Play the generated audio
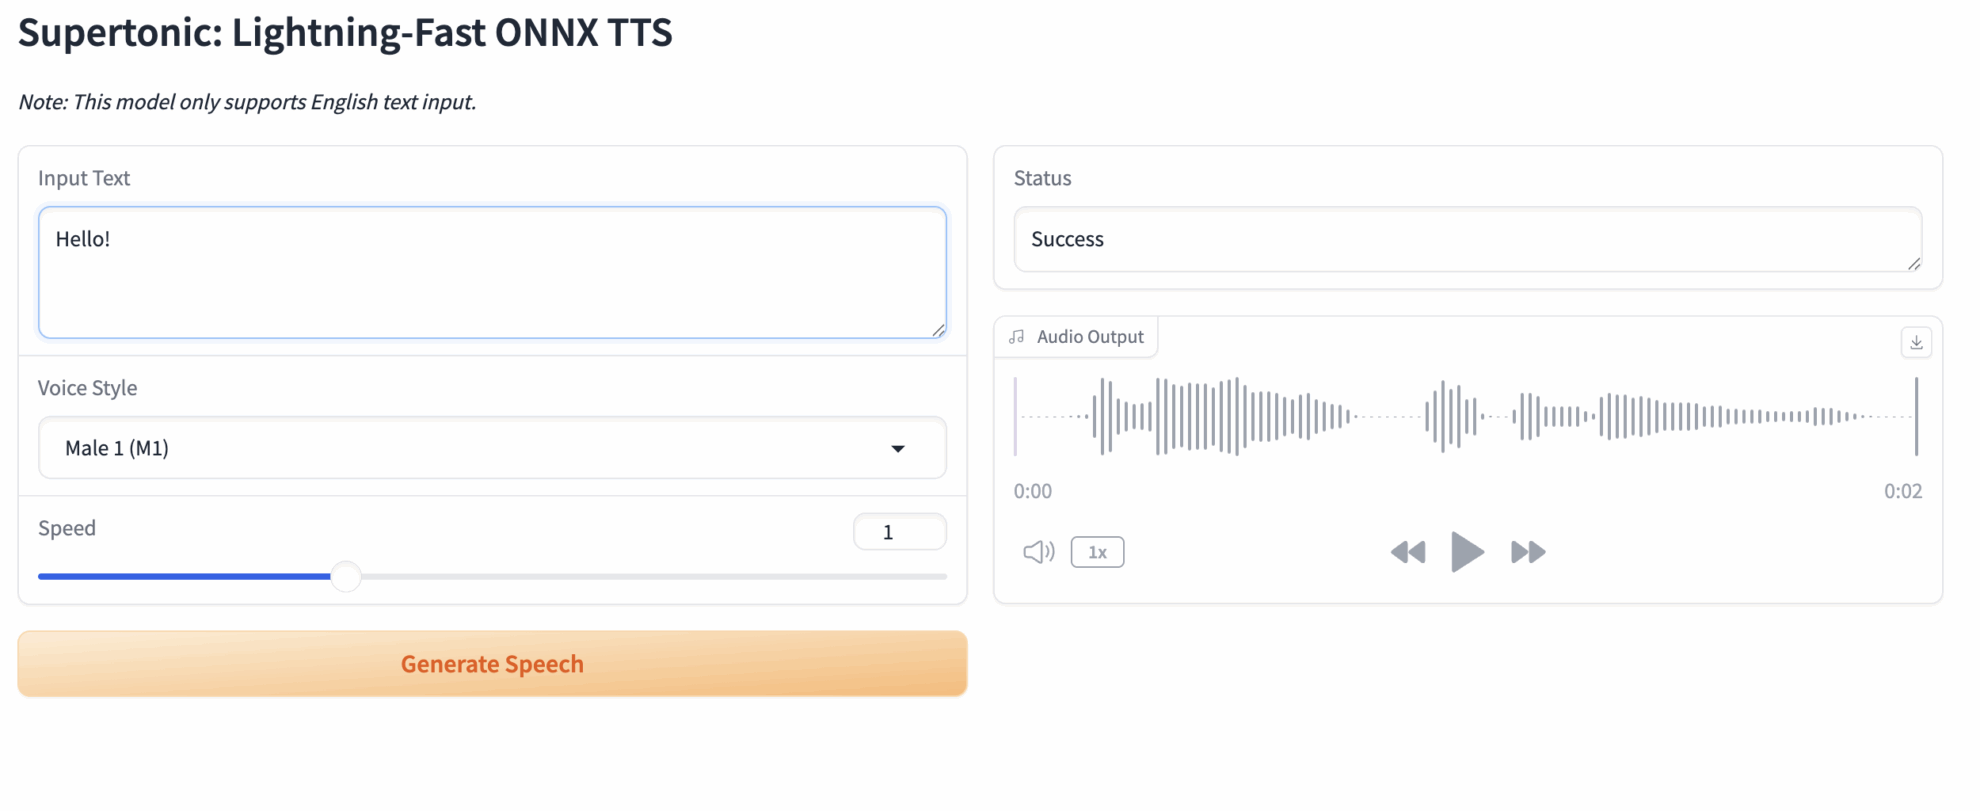 [1466, 552]
